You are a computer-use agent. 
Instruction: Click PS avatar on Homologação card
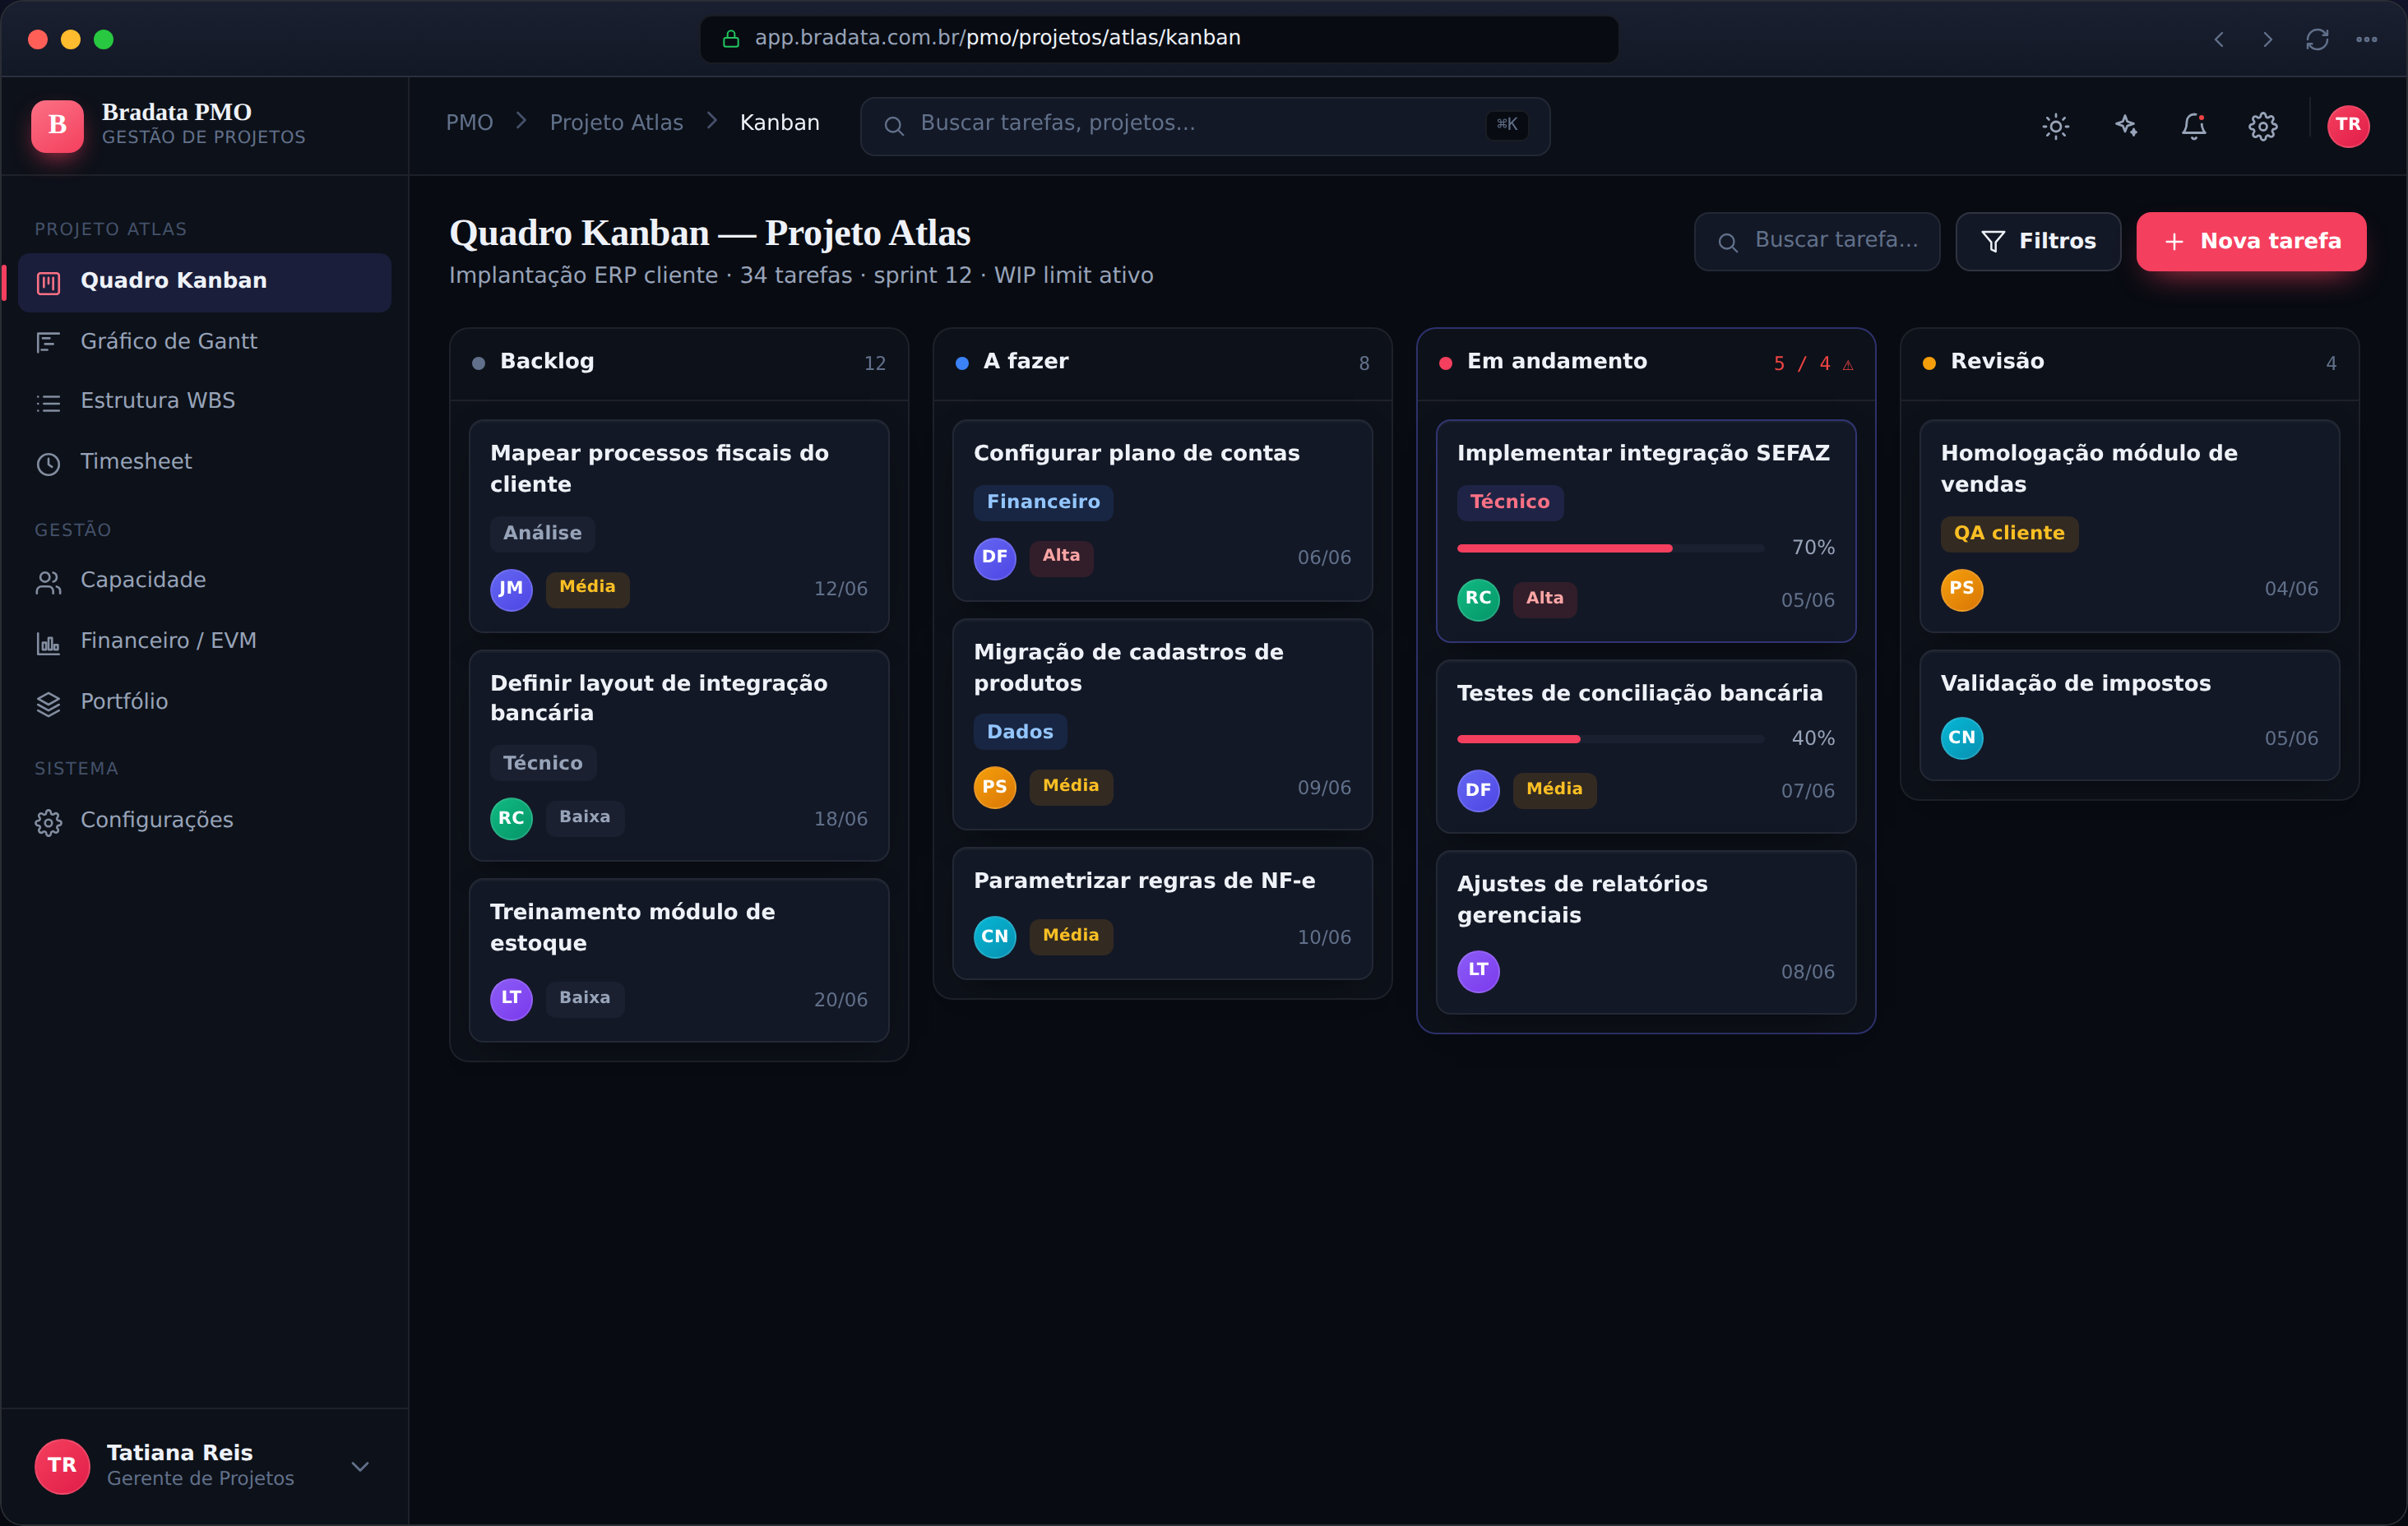[x=1962, y=589]
